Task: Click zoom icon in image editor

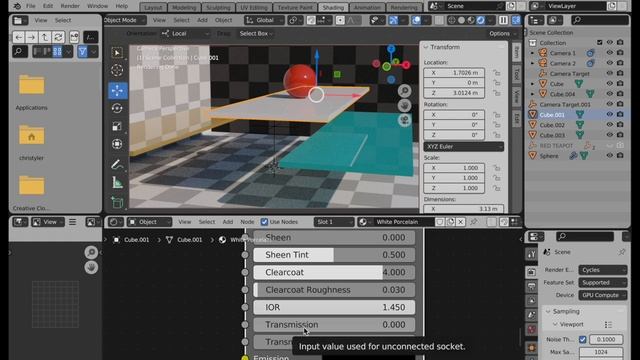Action: [91, 252]
